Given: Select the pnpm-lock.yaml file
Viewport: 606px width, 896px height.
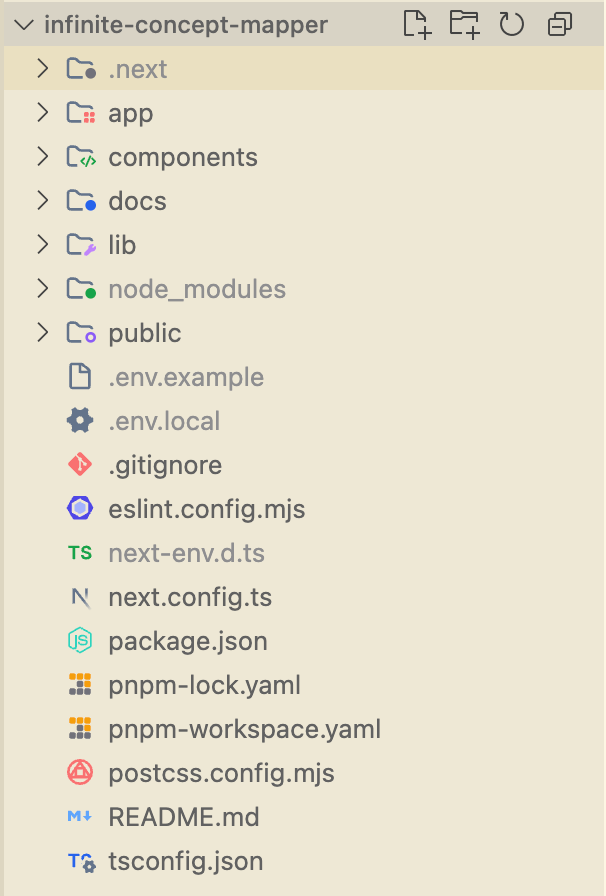Looking at the screenshot, I should tap(204, 685).
